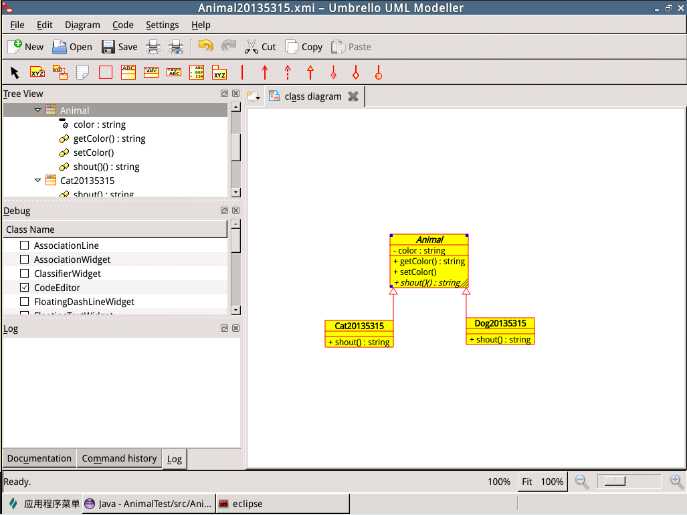Open a file with Open button
This screenshot has width=687, height=515.
click(x=72, y=46)
